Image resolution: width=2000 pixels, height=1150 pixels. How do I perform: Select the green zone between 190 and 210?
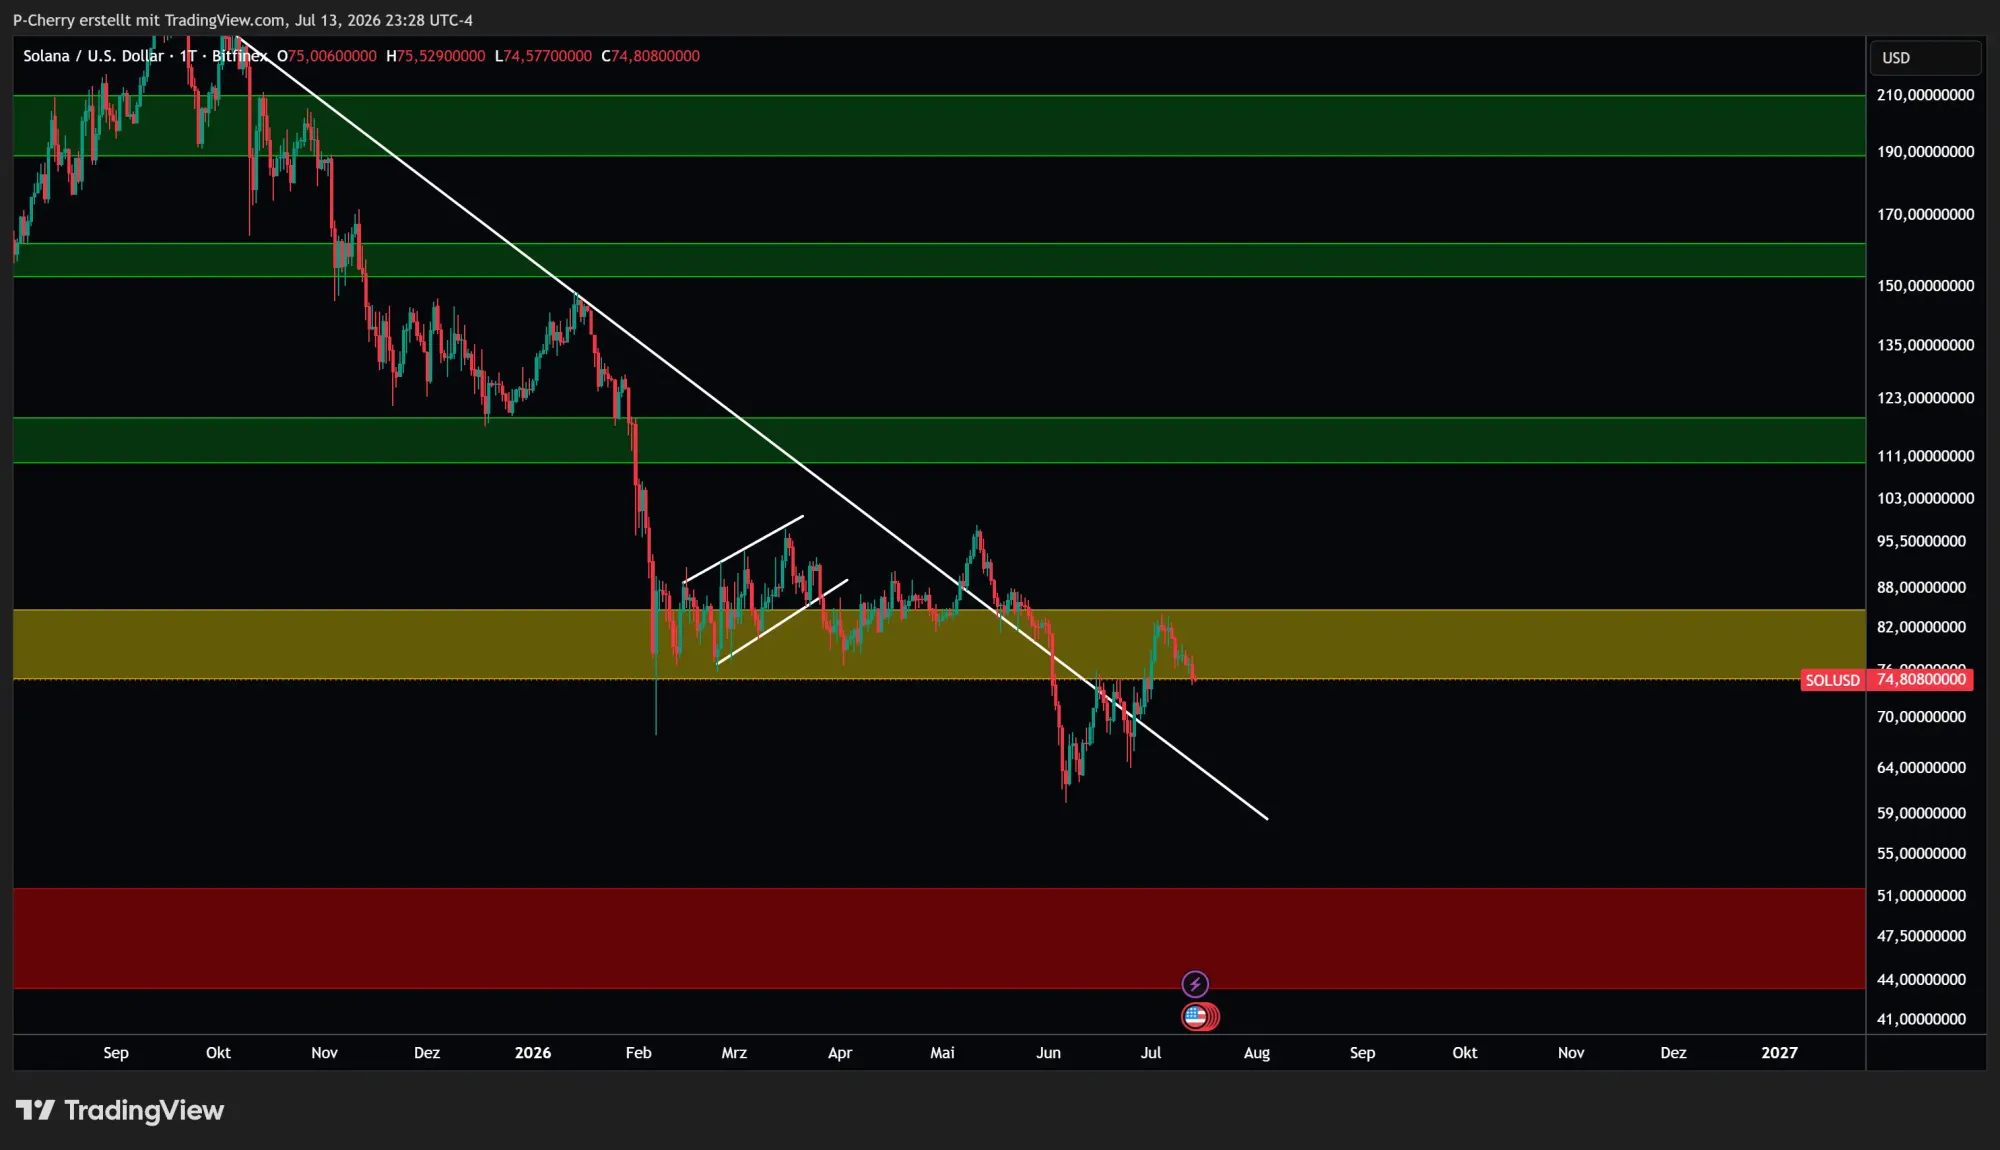[x=939, y=125]
